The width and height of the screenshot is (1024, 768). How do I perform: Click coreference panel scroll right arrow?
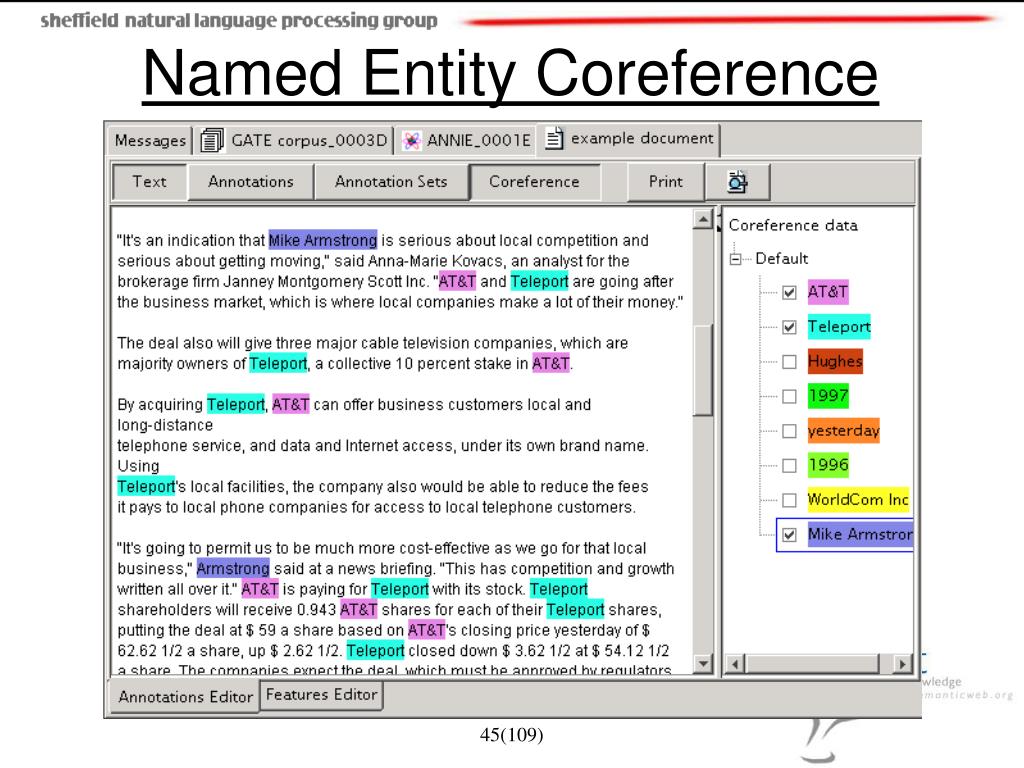point(903,665)
